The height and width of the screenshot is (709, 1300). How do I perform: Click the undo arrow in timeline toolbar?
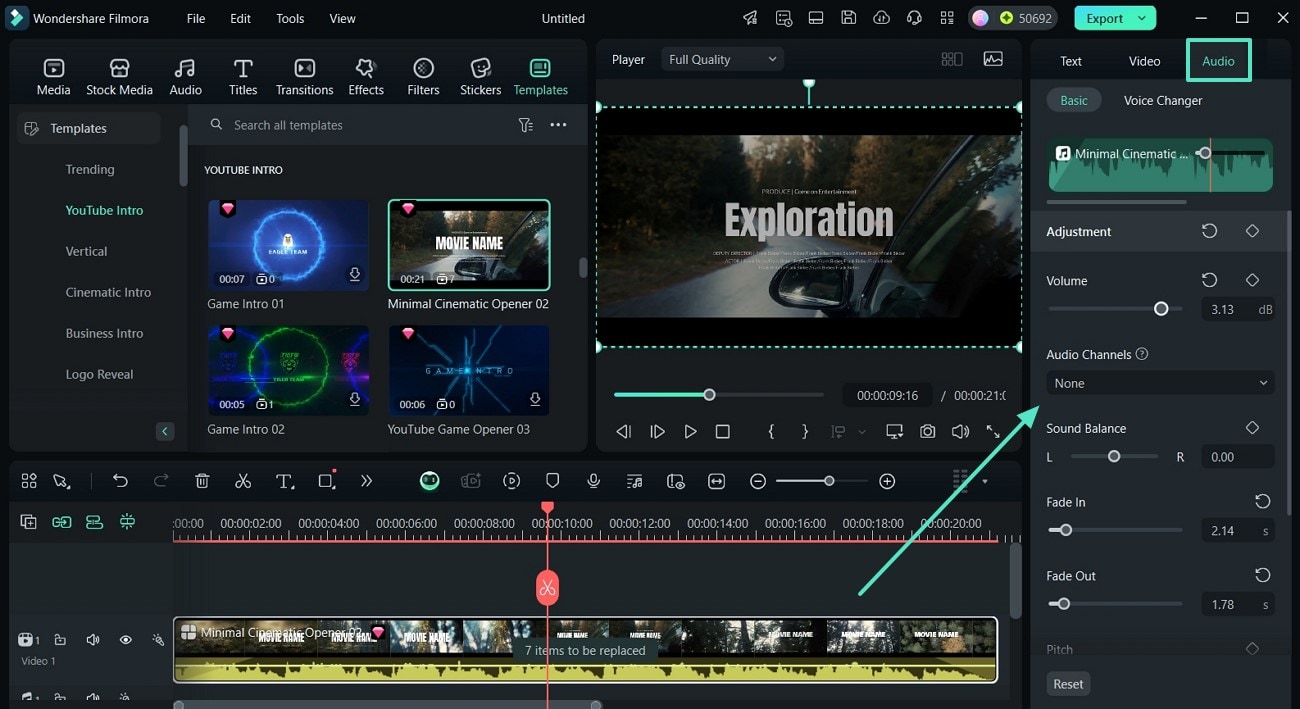point(120,481)
